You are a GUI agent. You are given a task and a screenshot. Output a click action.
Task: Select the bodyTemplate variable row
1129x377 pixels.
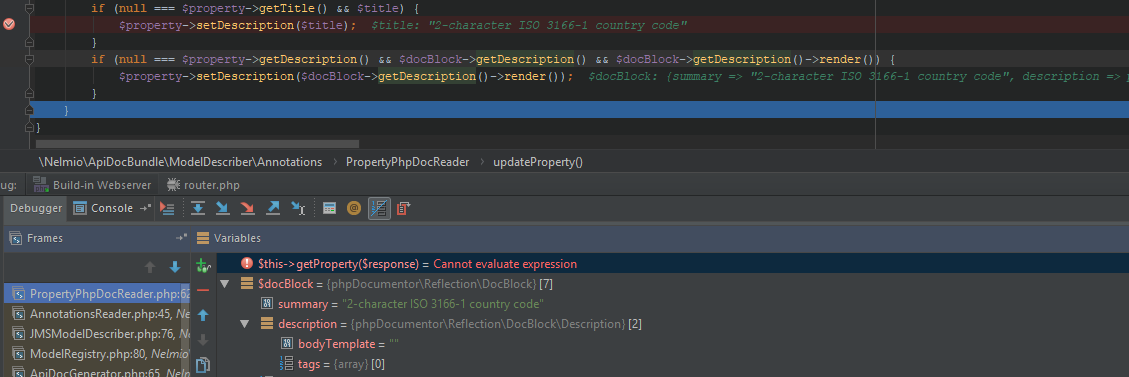click(x=672, y=344)
